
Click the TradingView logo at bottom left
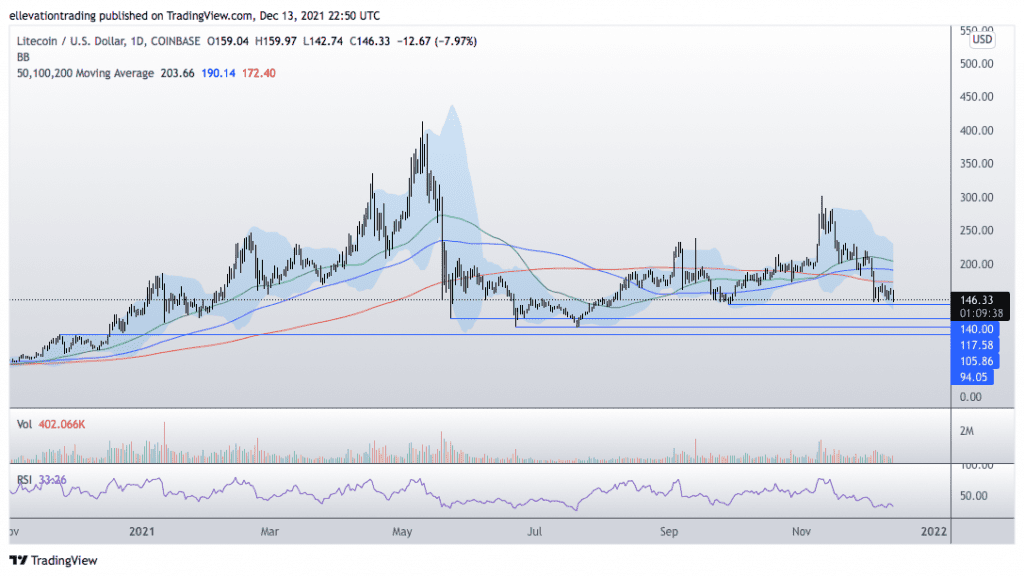coord(54,560)
